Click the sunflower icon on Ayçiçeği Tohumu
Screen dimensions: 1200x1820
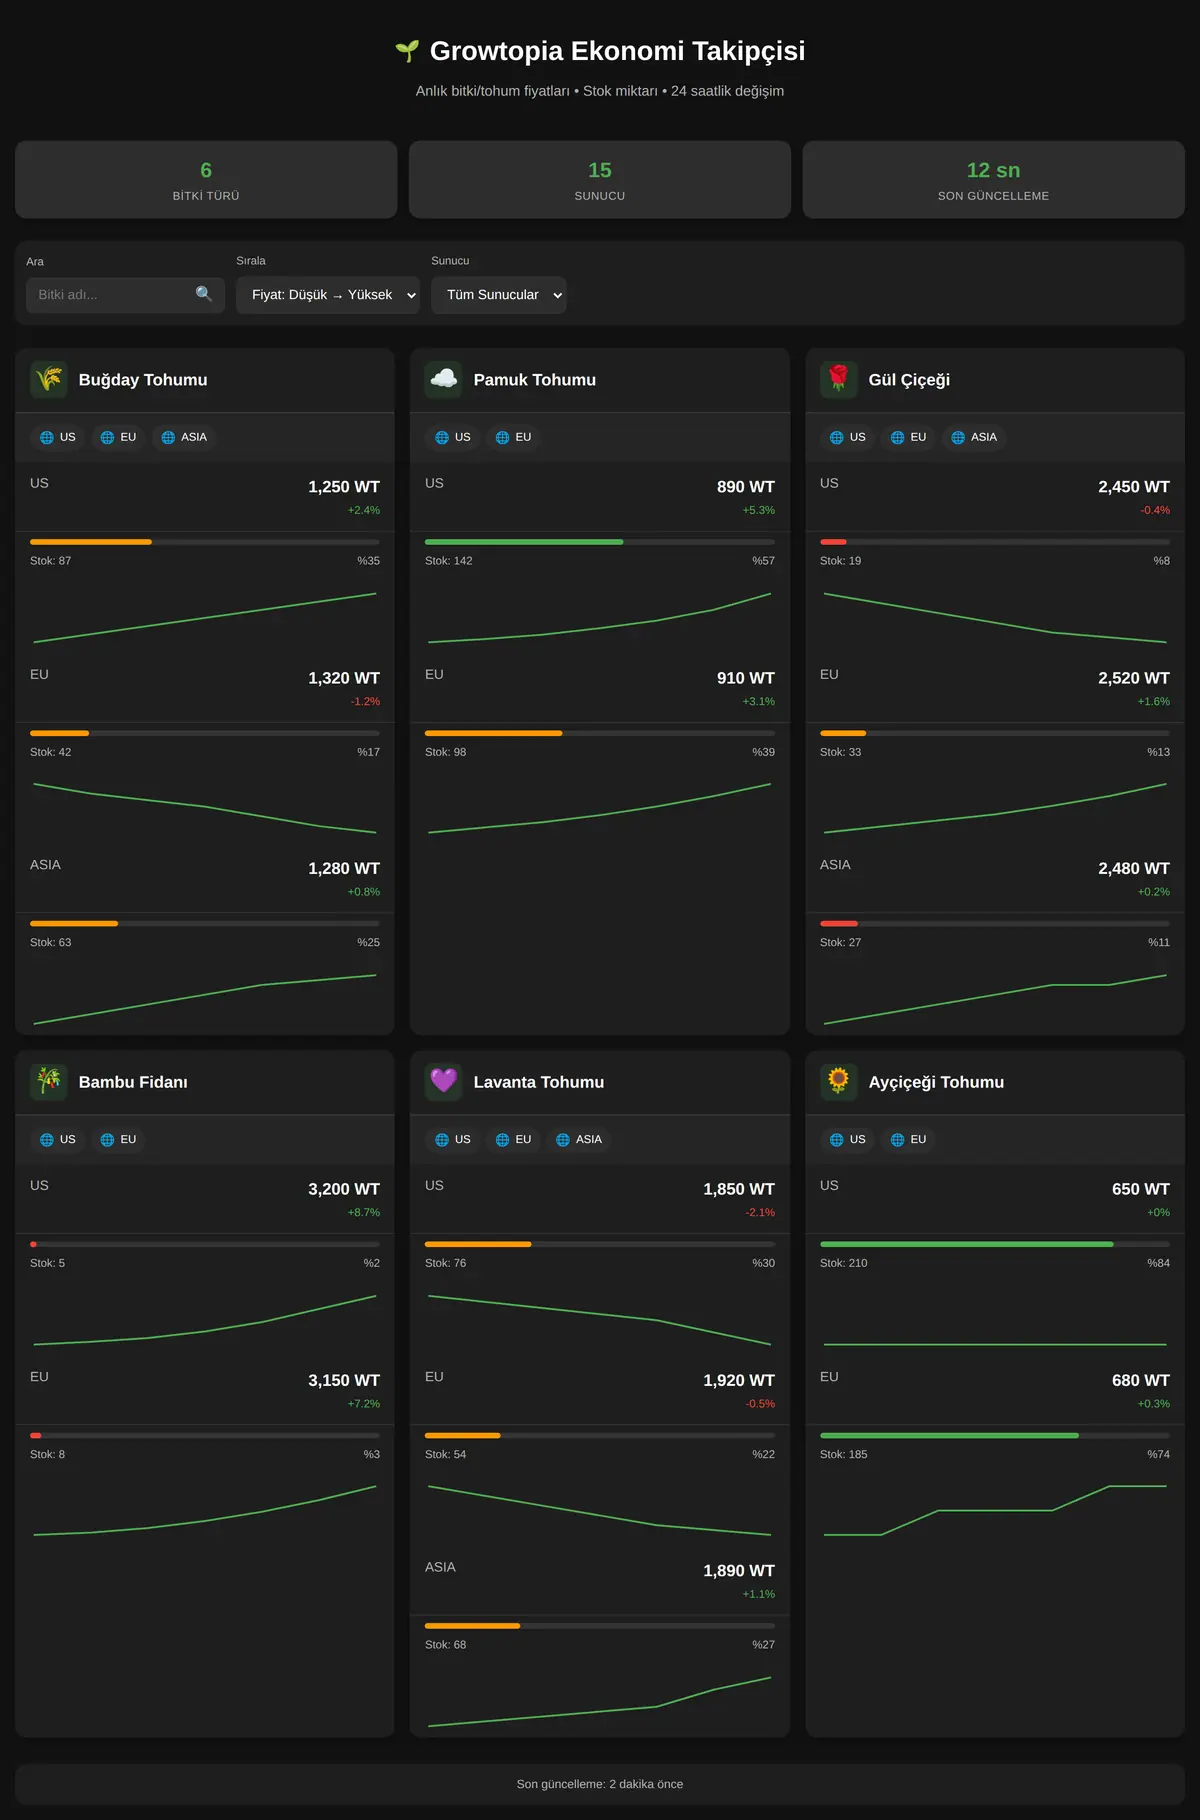pyautogui.click(x=839, y=1082)
